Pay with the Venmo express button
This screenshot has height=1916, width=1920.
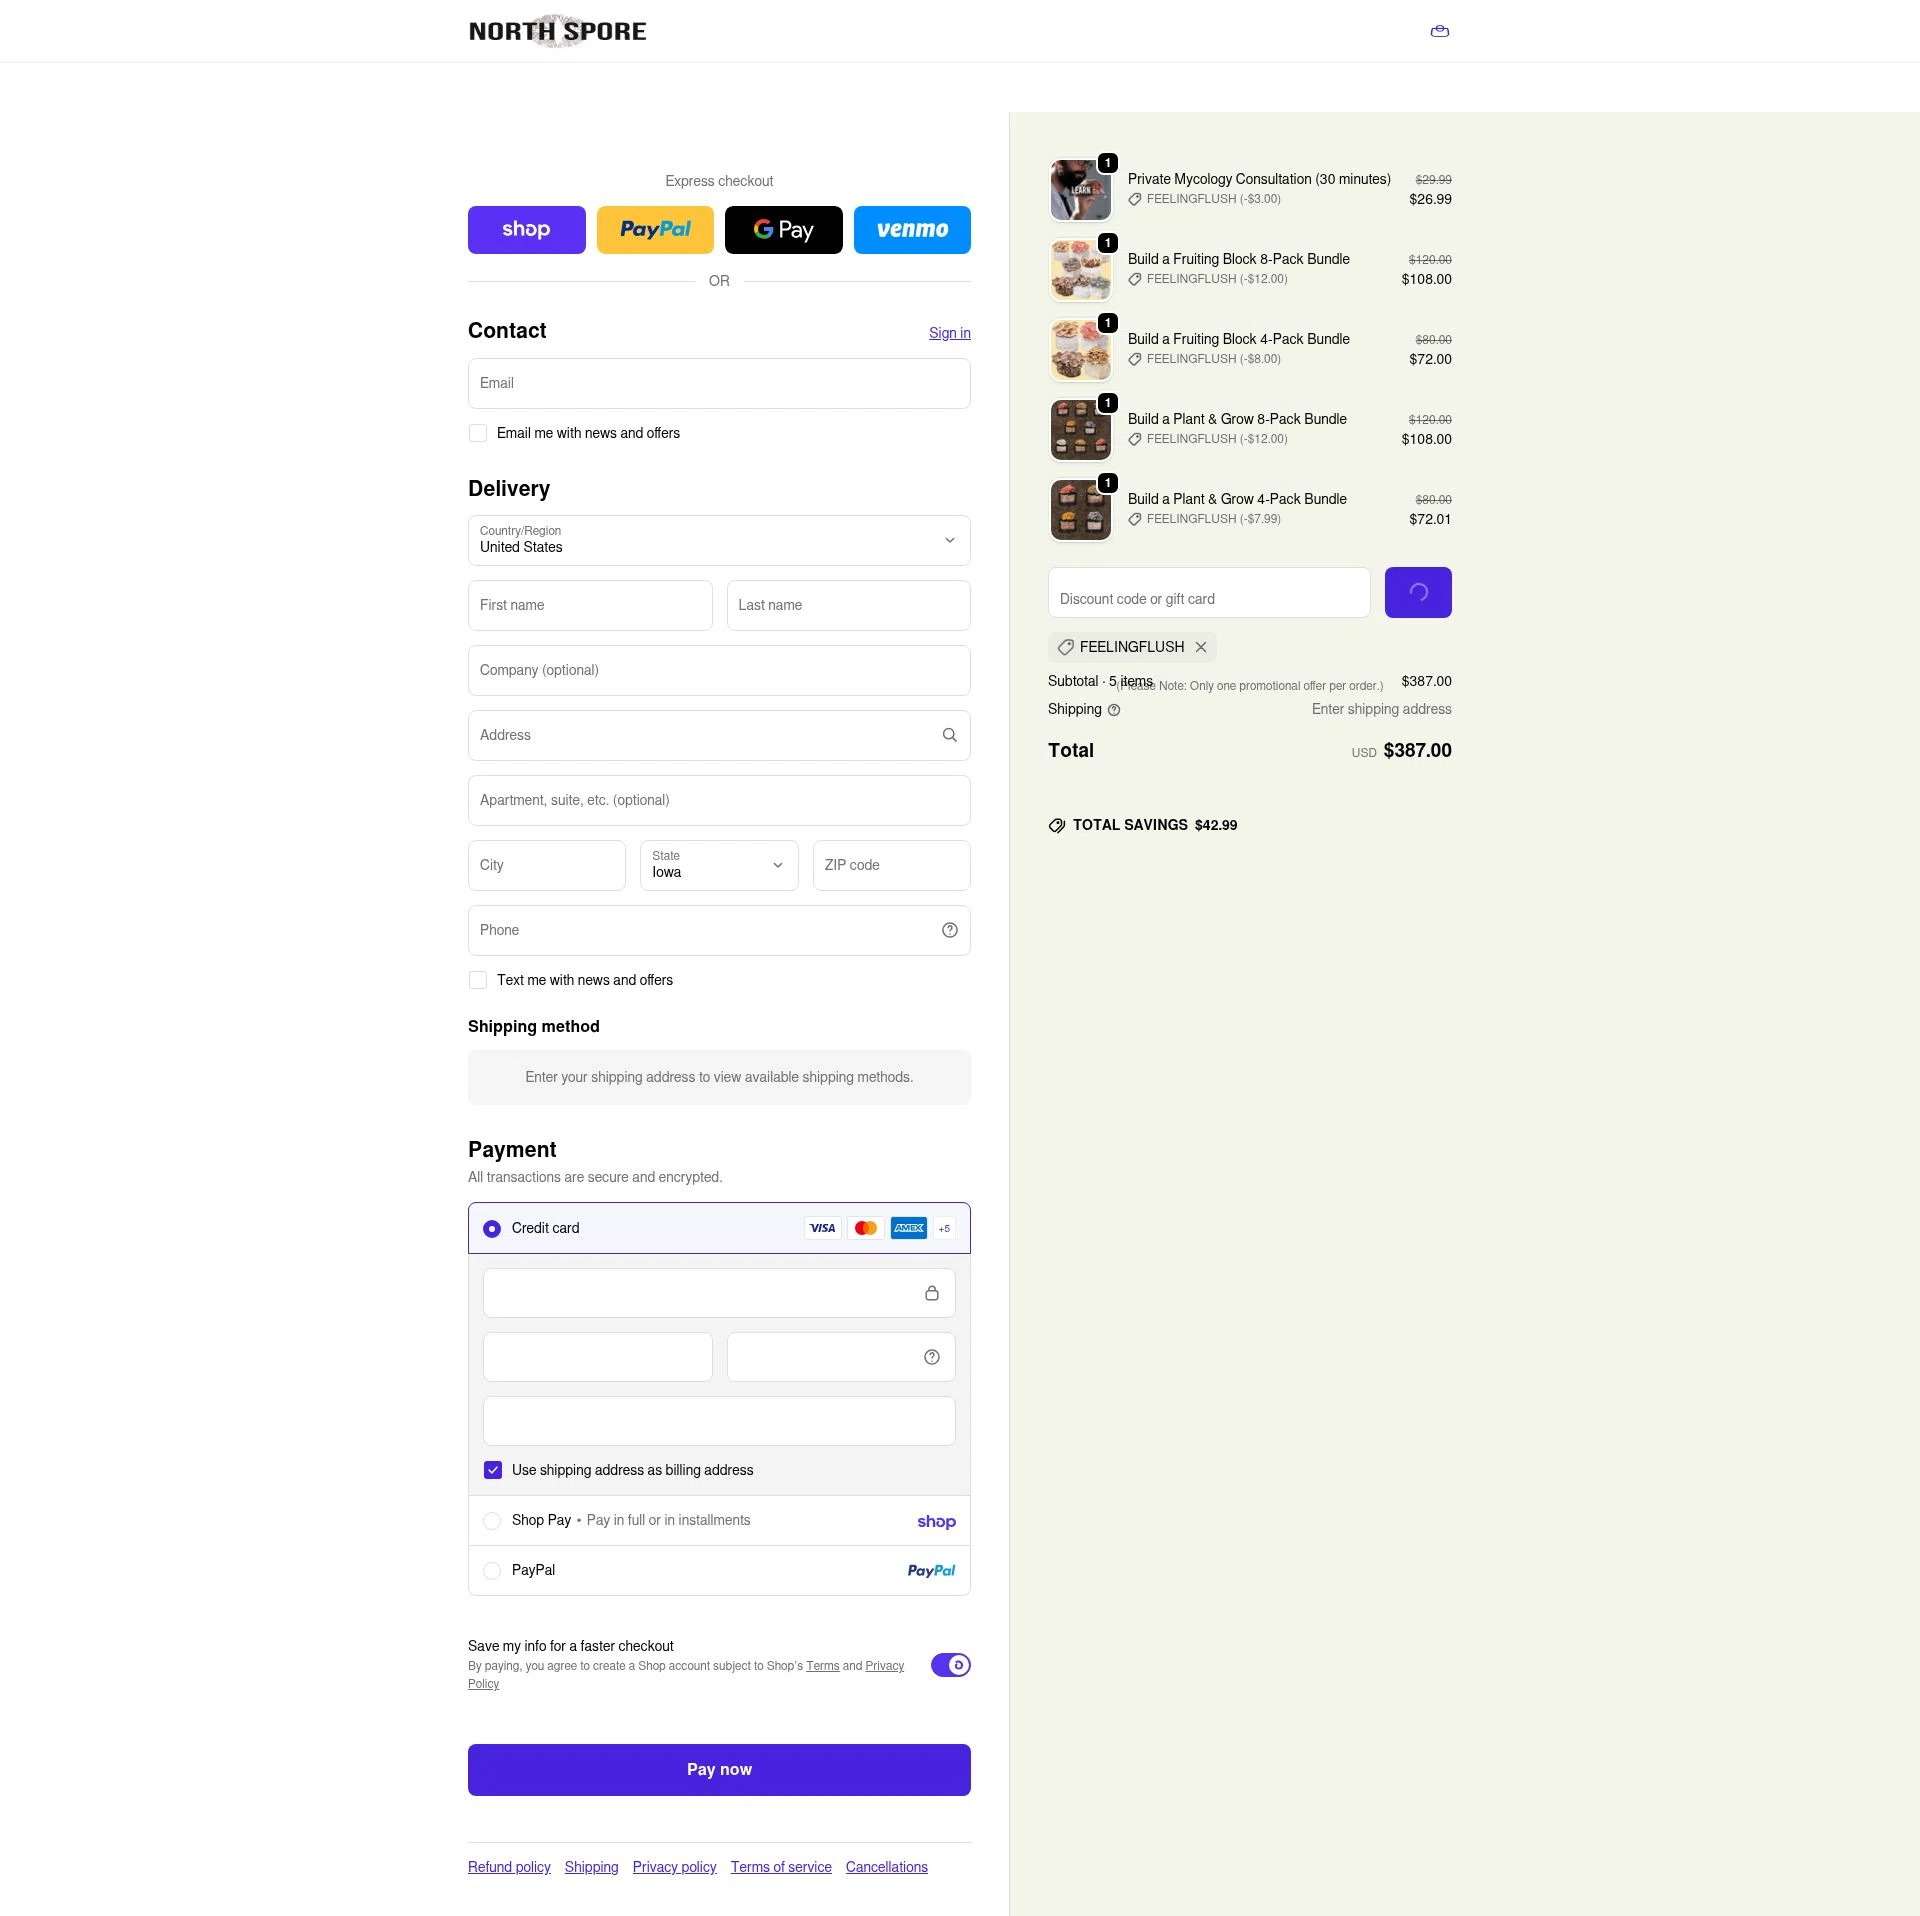click(x=912, y=230)
